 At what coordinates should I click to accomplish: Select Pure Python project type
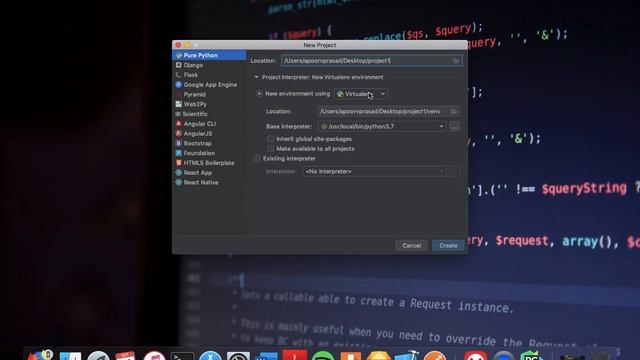pyautogui.click(x=209, y=55)
